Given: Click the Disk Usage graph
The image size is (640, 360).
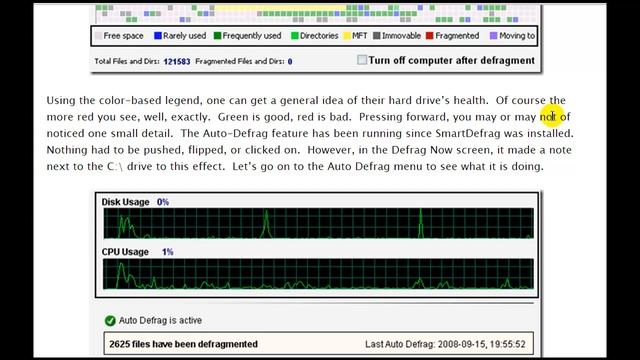Looking at the screenshot, I should pyautogui.click(x=318, y=223).
